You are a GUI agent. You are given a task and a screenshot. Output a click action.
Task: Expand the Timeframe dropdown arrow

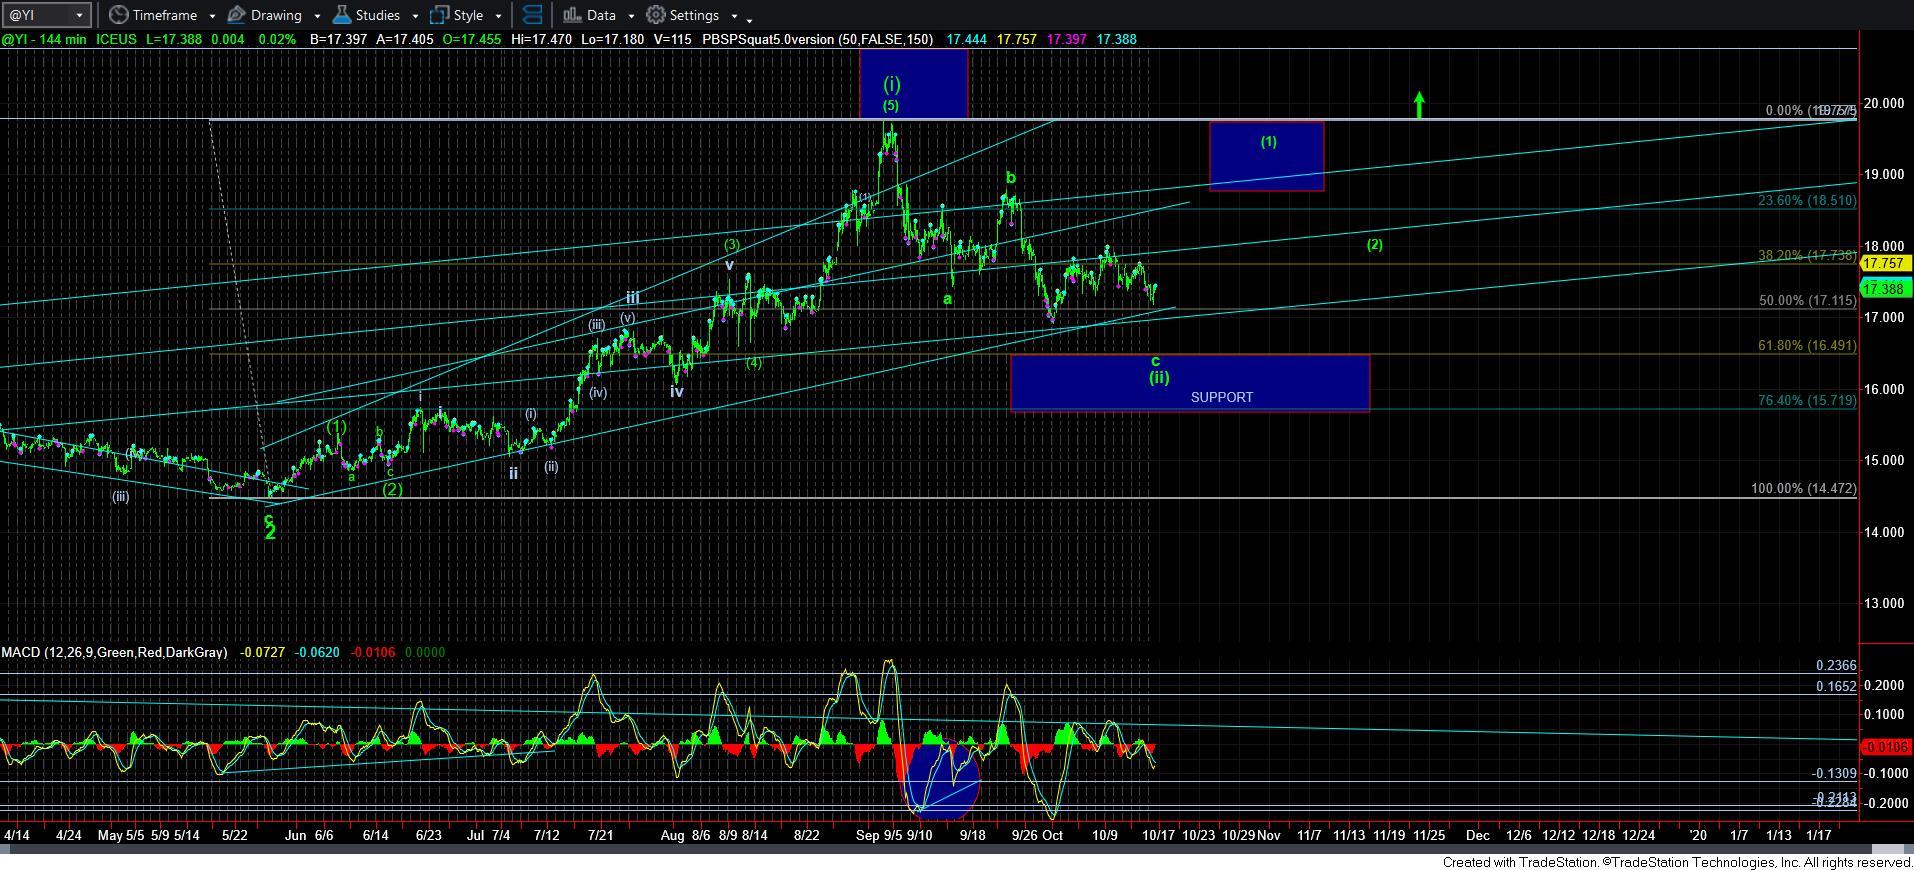(x=212, y=16)
